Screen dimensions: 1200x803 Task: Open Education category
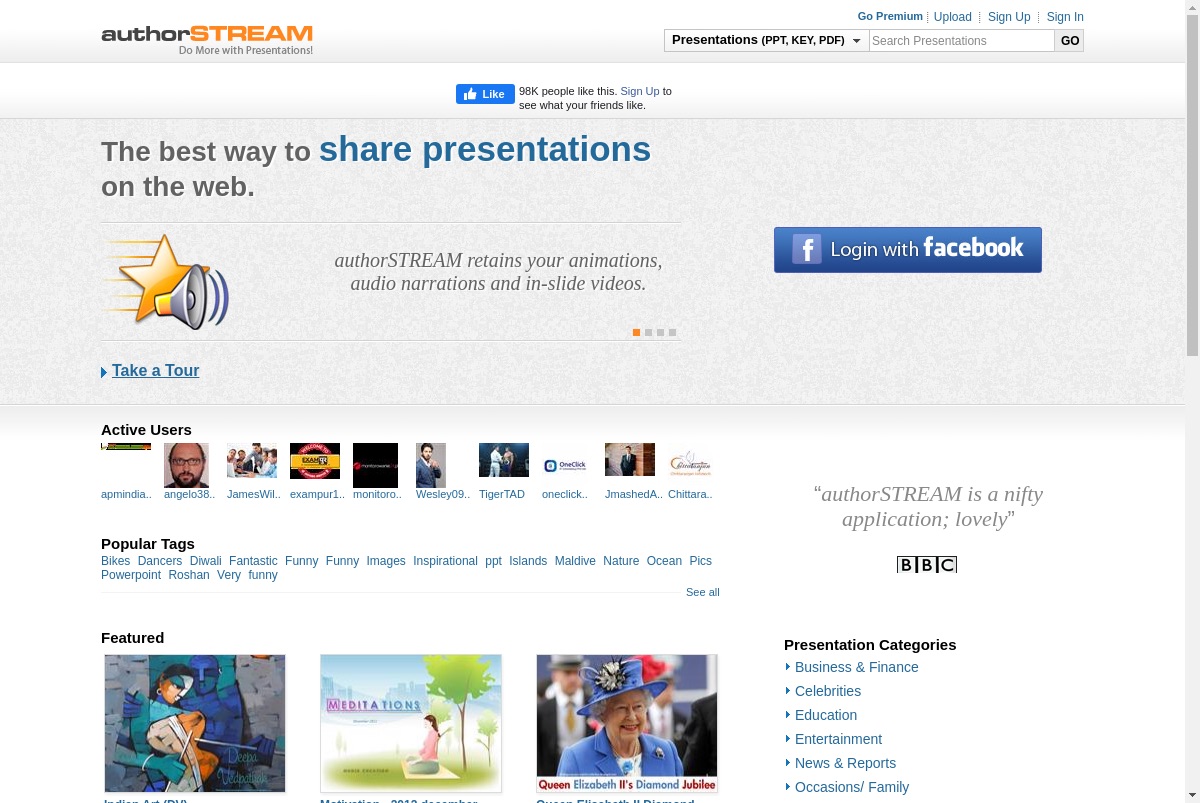click(826, 715)
